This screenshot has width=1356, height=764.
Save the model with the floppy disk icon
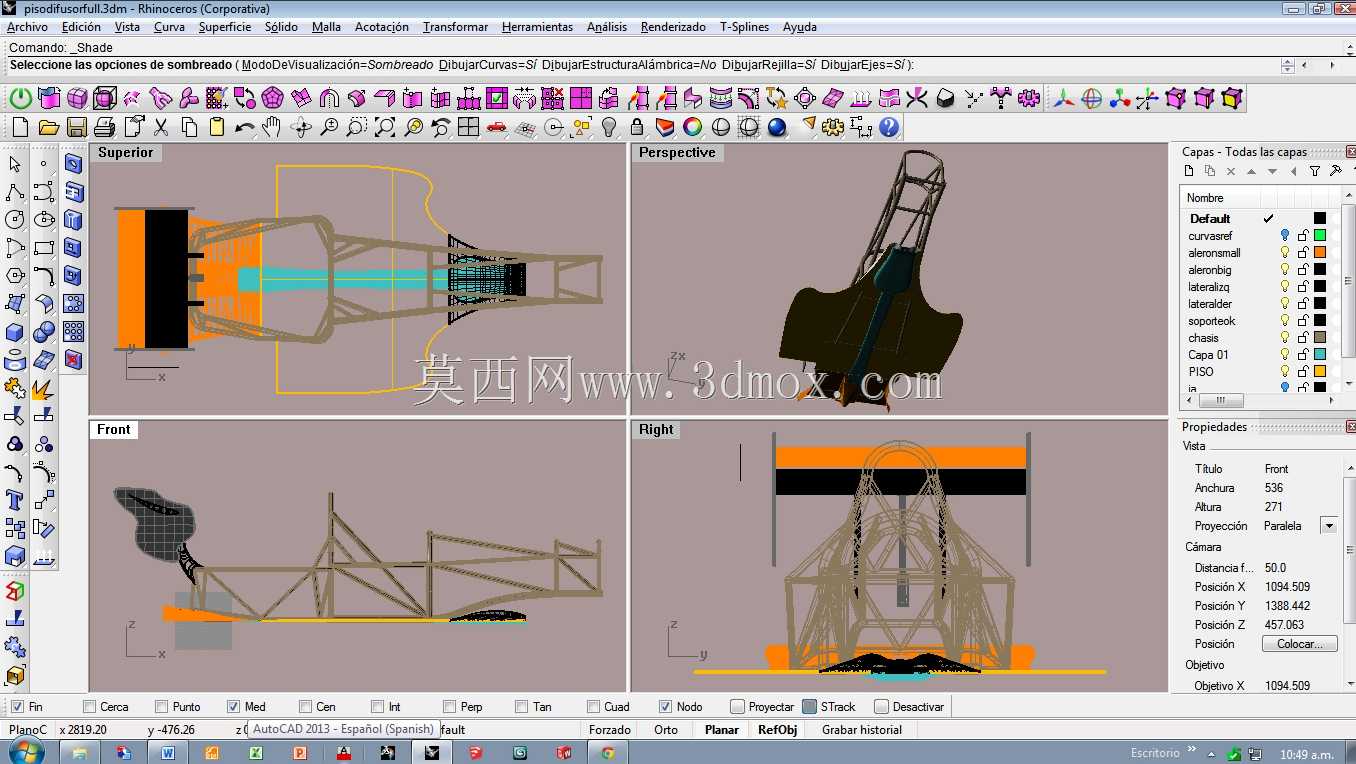76,127
